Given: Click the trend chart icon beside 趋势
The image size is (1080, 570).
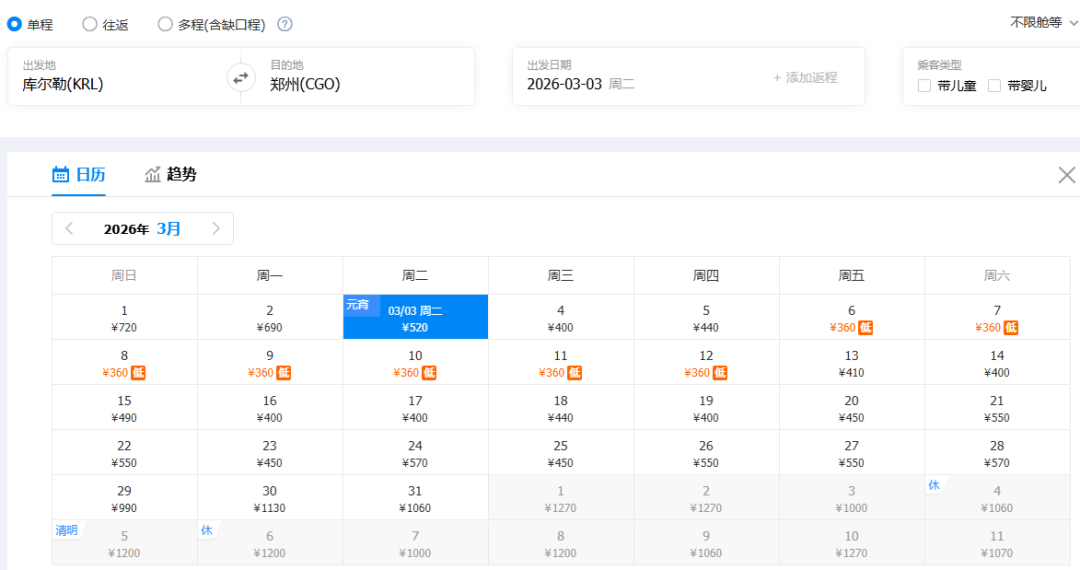Looking at the screenshot, I should 153,175.
